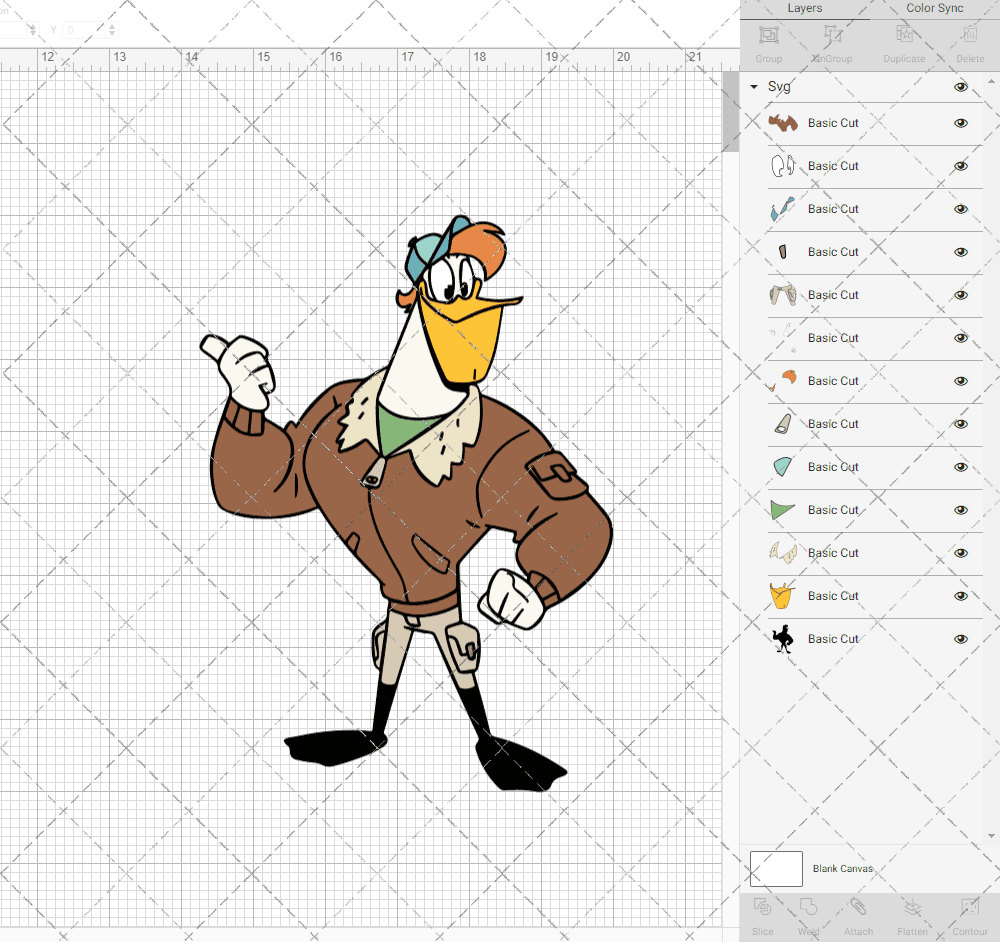This screenshot has width=1000, height=942.
Task: Hide the teal cap layer
Action: coord(961,467)
